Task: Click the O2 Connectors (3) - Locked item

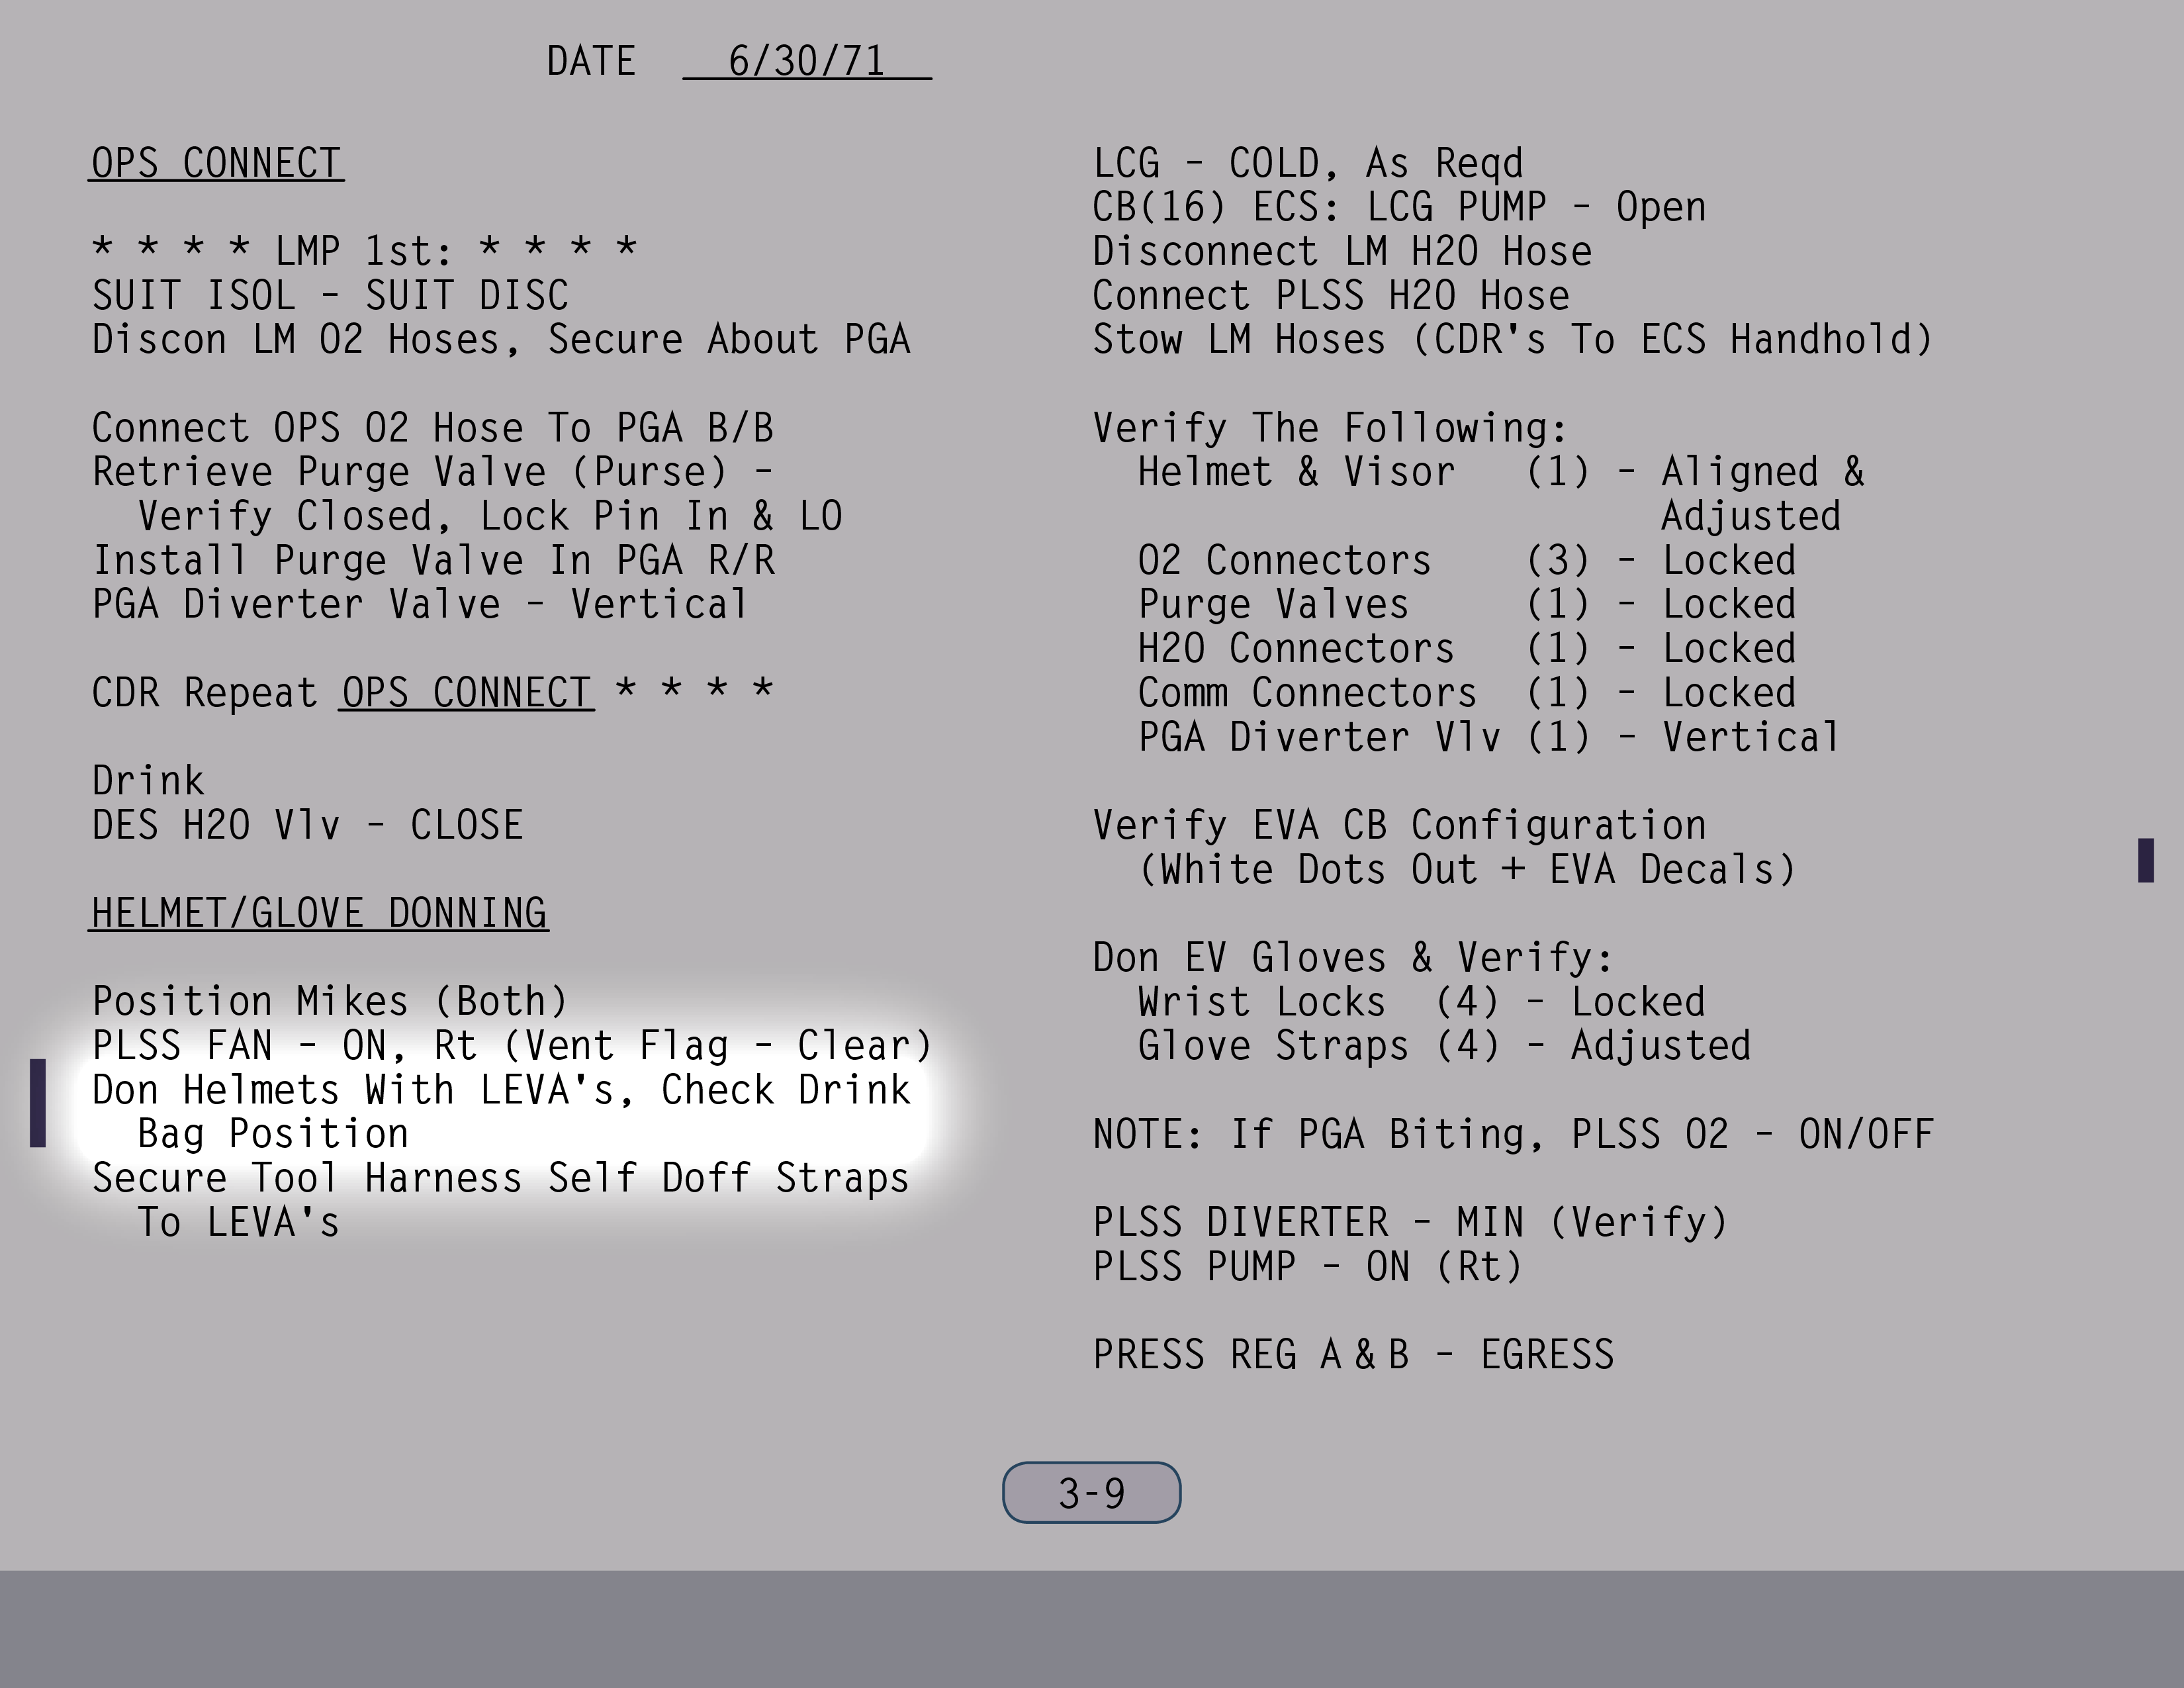Action: tap(1465, 561)
